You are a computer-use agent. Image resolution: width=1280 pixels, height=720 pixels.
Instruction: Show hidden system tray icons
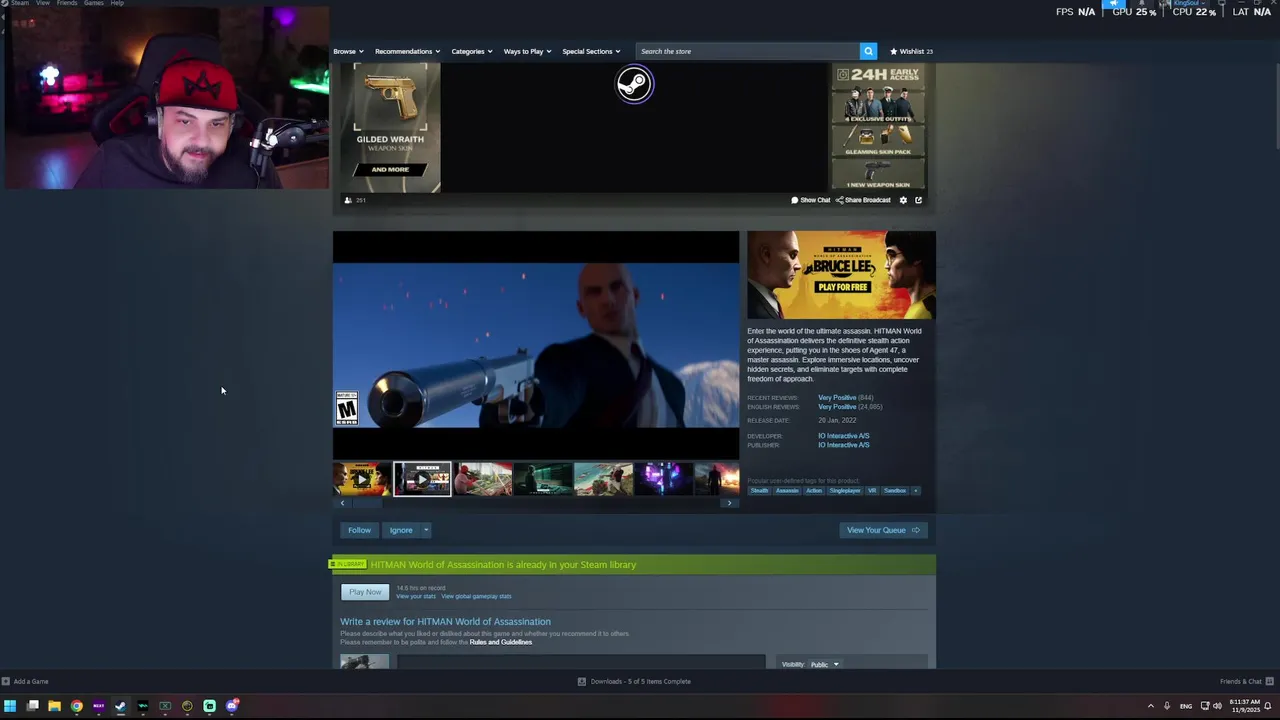tap(1150, 706)
